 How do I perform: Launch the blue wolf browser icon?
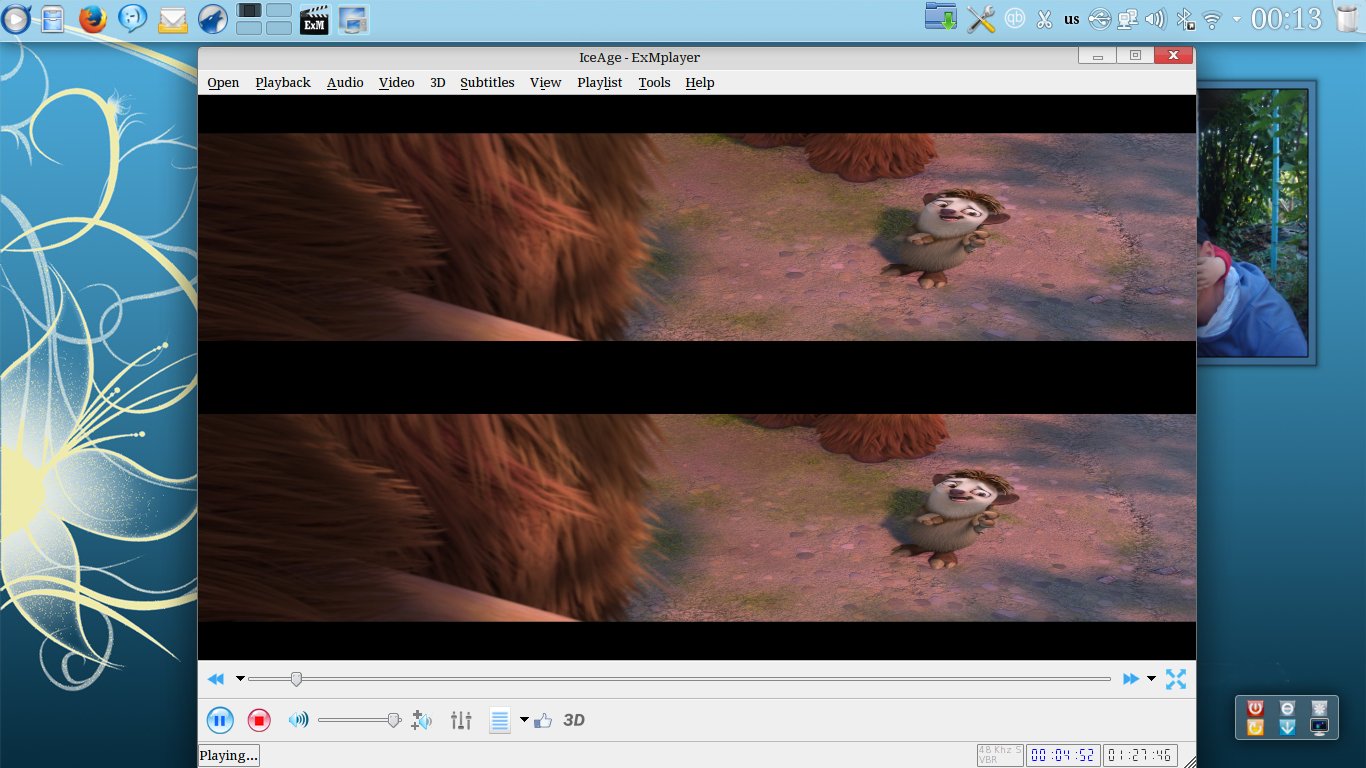pos(213,18)
